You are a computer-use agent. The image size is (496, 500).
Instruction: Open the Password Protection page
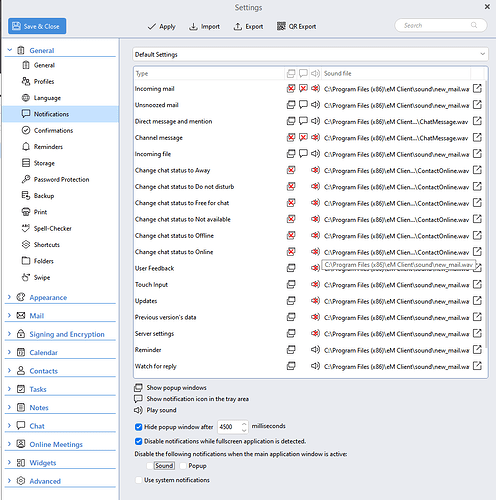[x=61, y=179]
